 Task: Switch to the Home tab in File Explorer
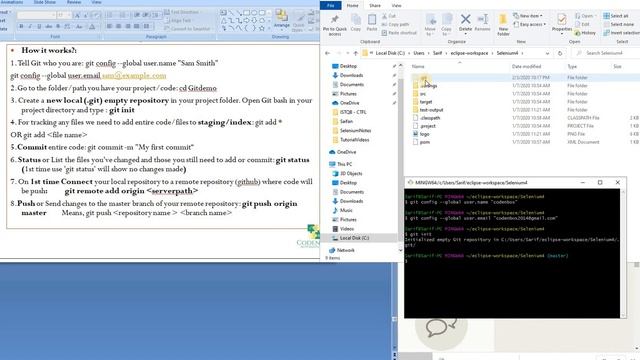pos(353,5)
